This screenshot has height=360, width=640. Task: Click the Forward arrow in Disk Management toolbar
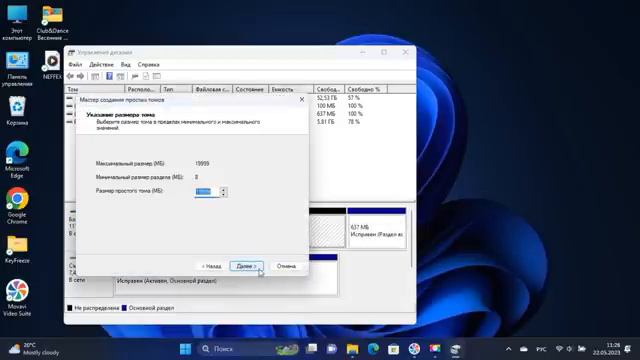80,76
